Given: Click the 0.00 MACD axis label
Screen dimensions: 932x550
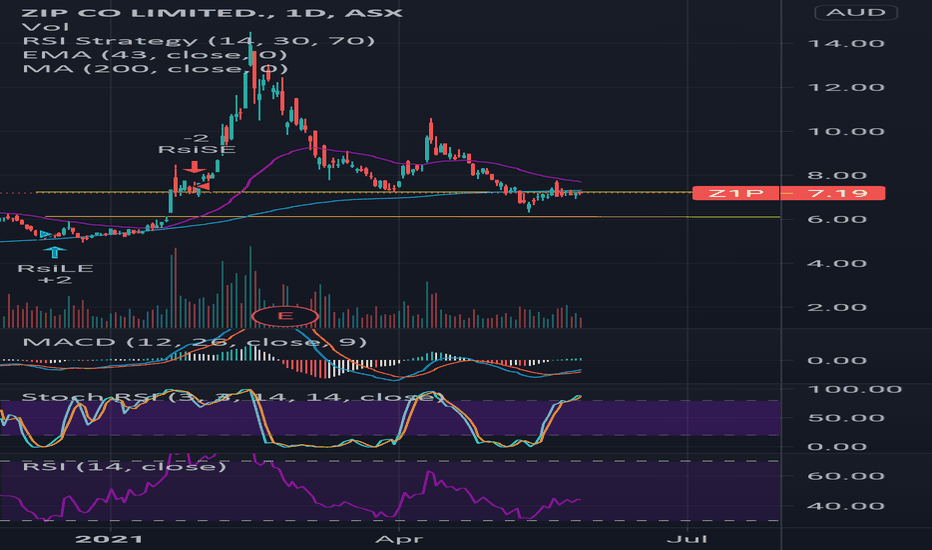Looking at the screenshot, I should pyautogui.click(x=836, y=360).
